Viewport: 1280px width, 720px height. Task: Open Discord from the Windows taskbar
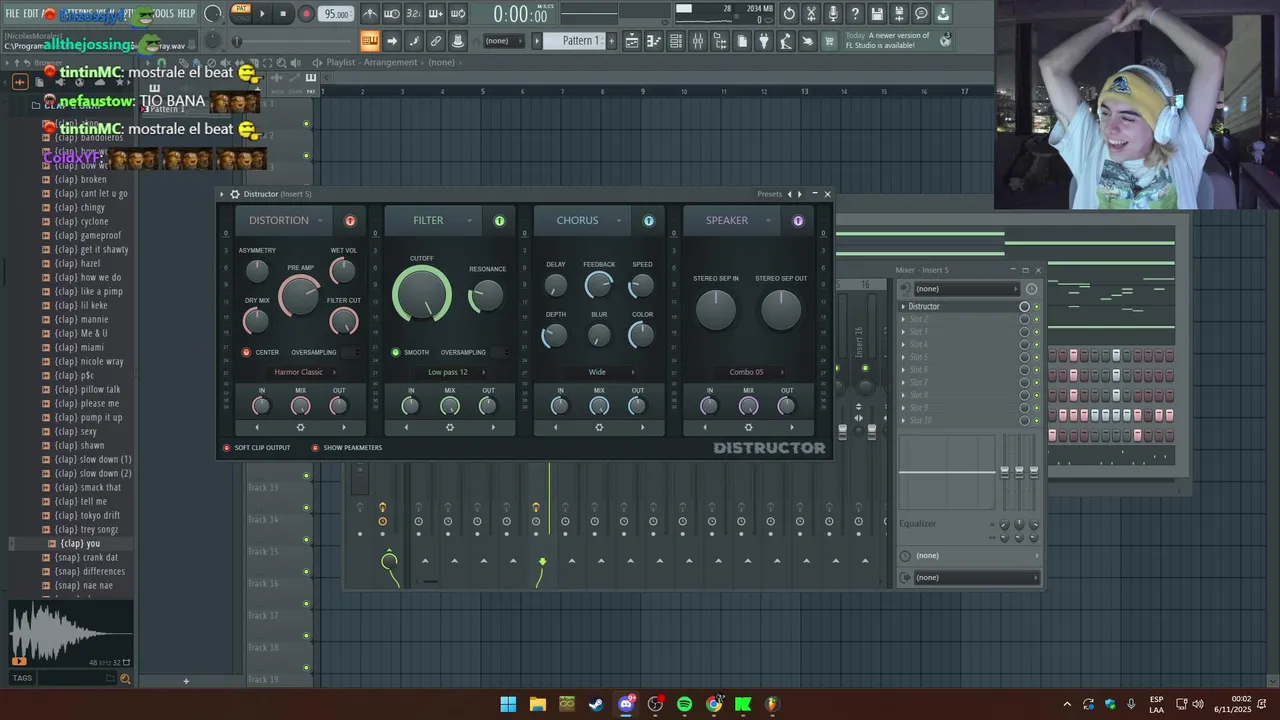click(x=626, y=704)
